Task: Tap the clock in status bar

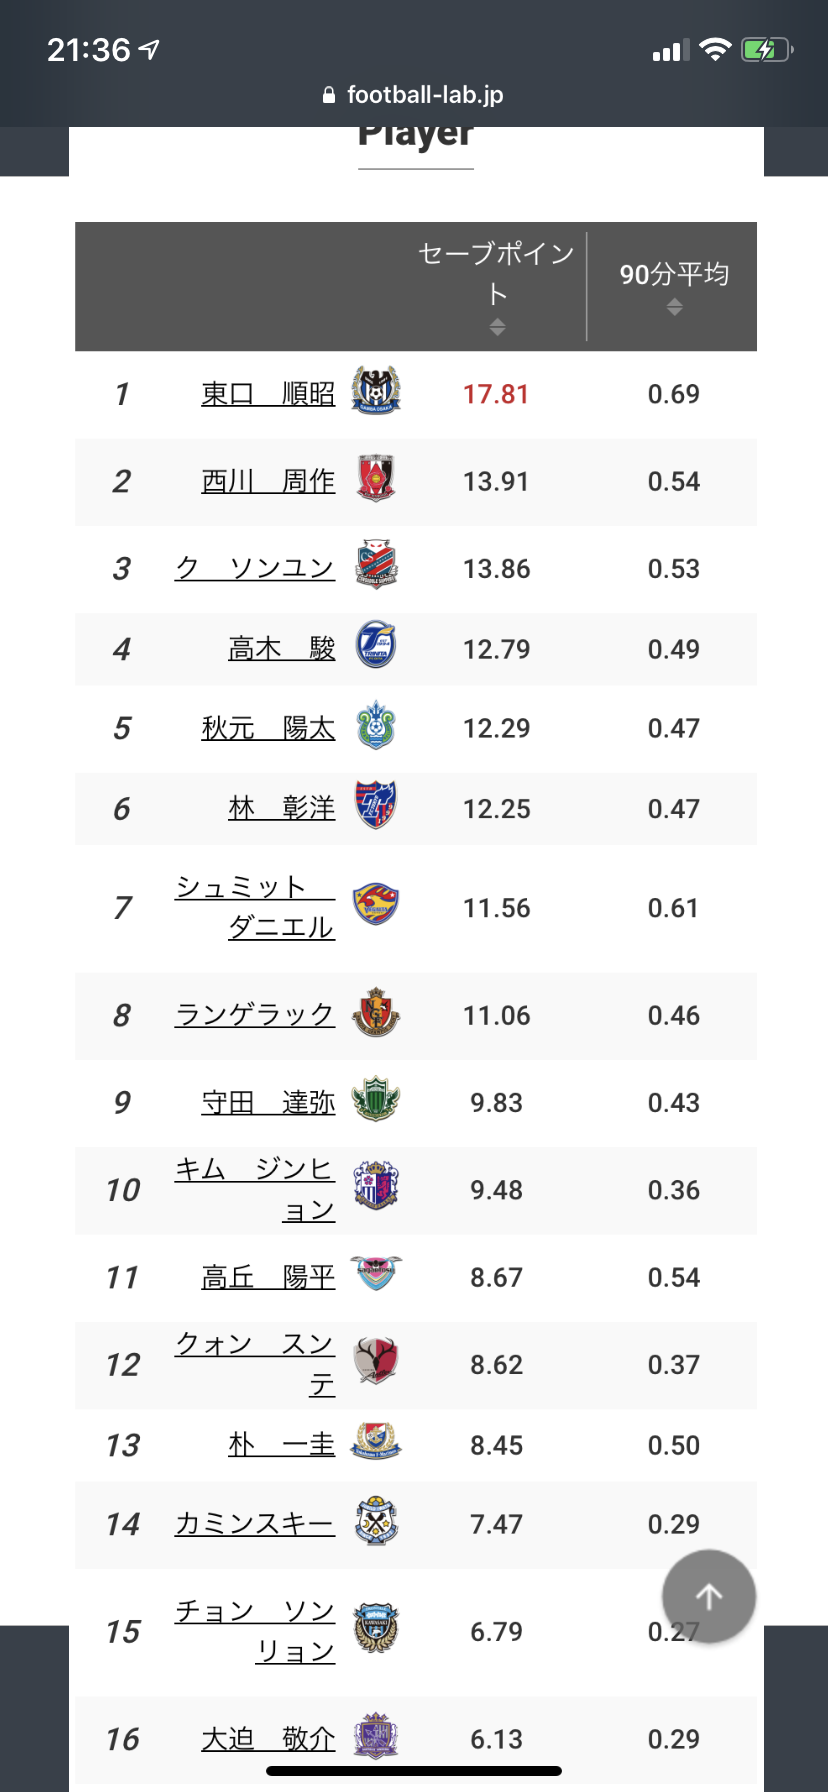Action: (89, 50)
